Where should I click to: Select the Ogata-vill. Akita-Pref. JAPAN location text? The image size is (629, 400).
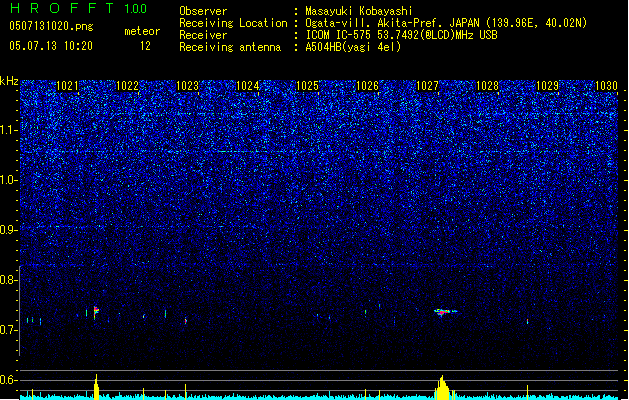pos(446,23)
